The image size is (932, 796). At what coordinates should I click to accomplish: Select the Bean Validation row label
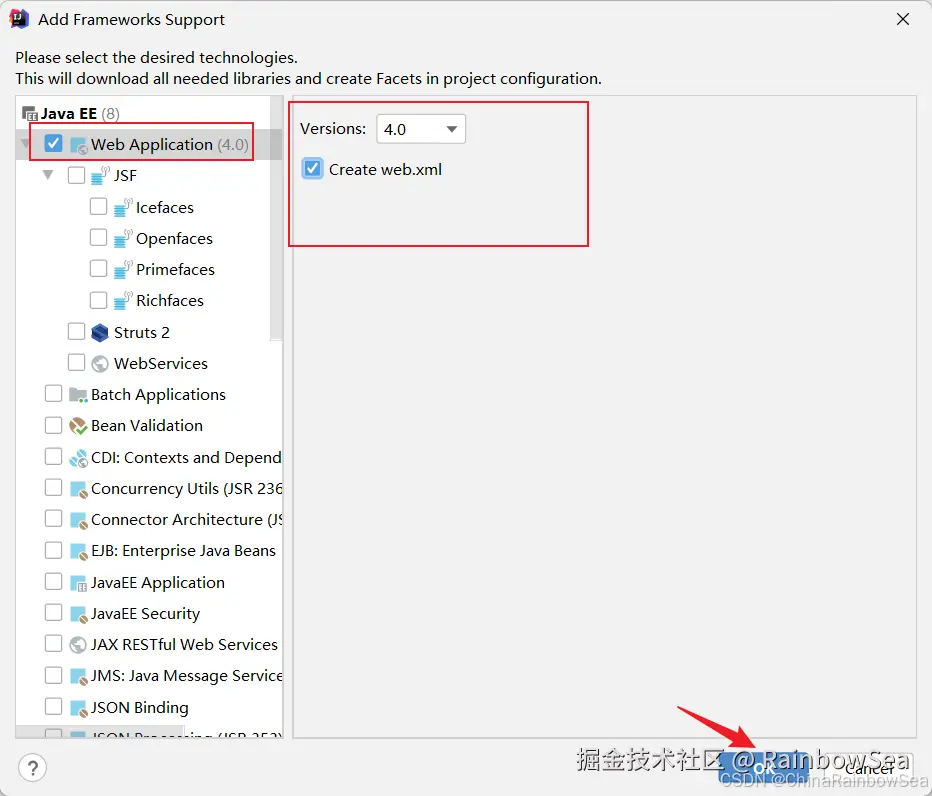[x=147, y=426]
